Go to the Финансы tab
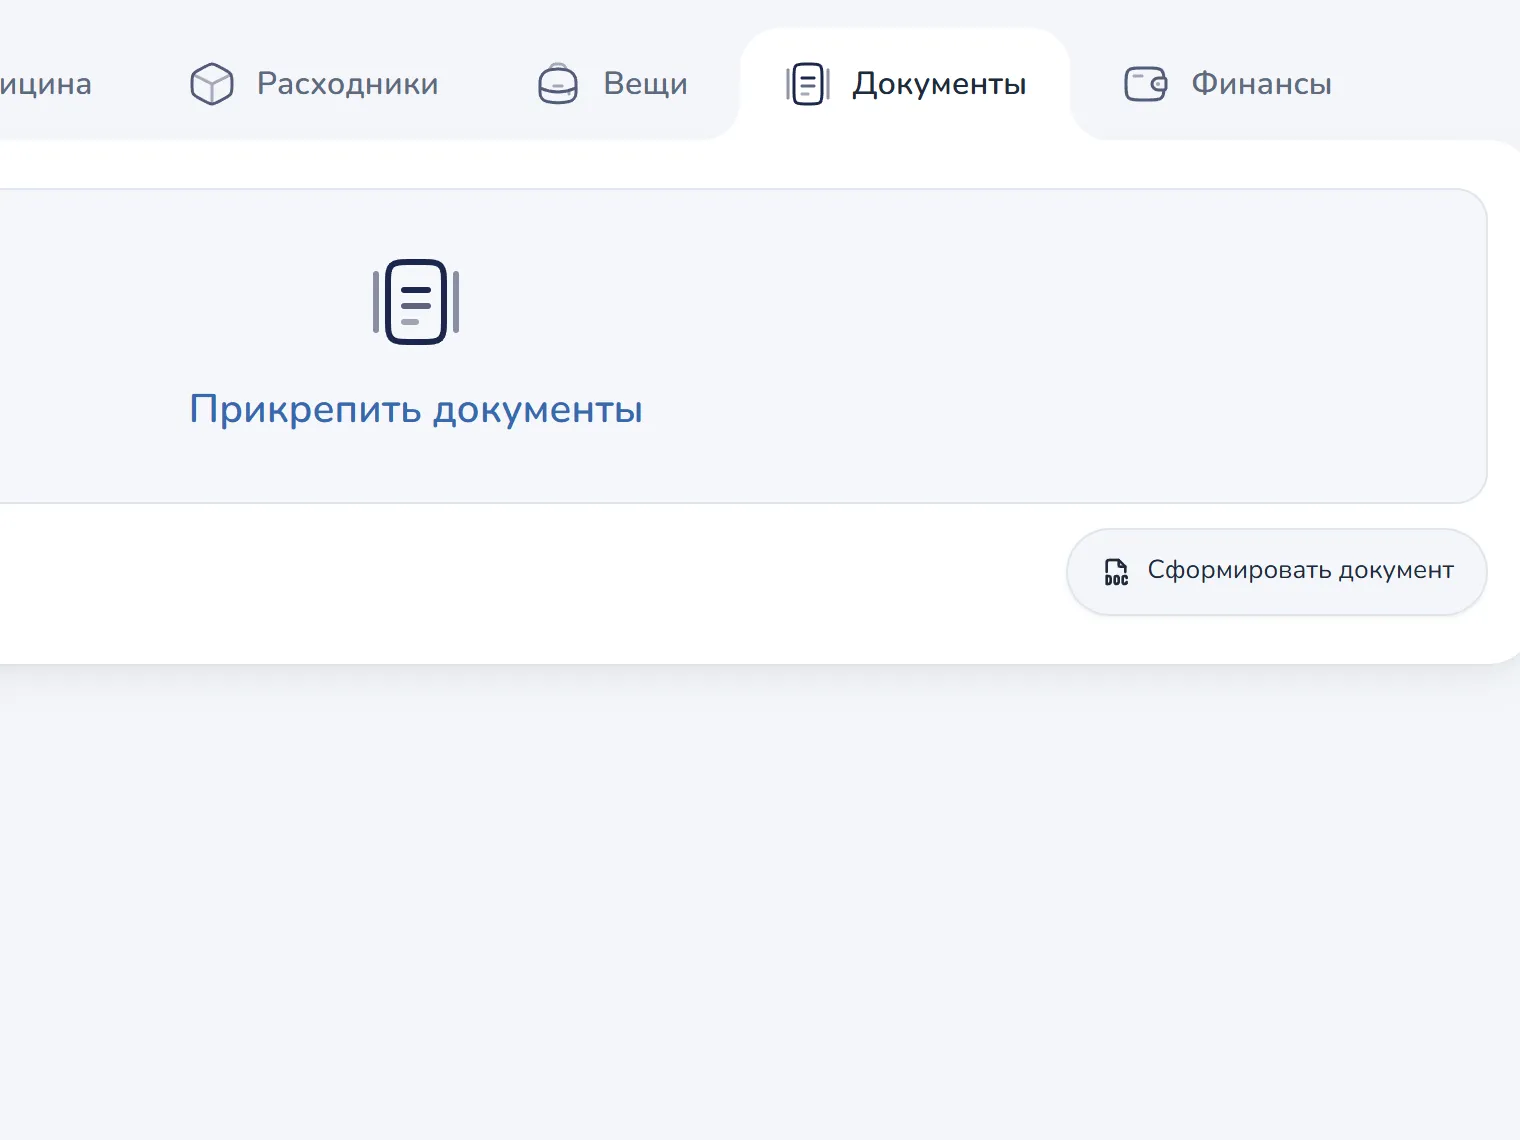 pos(1228,84)
